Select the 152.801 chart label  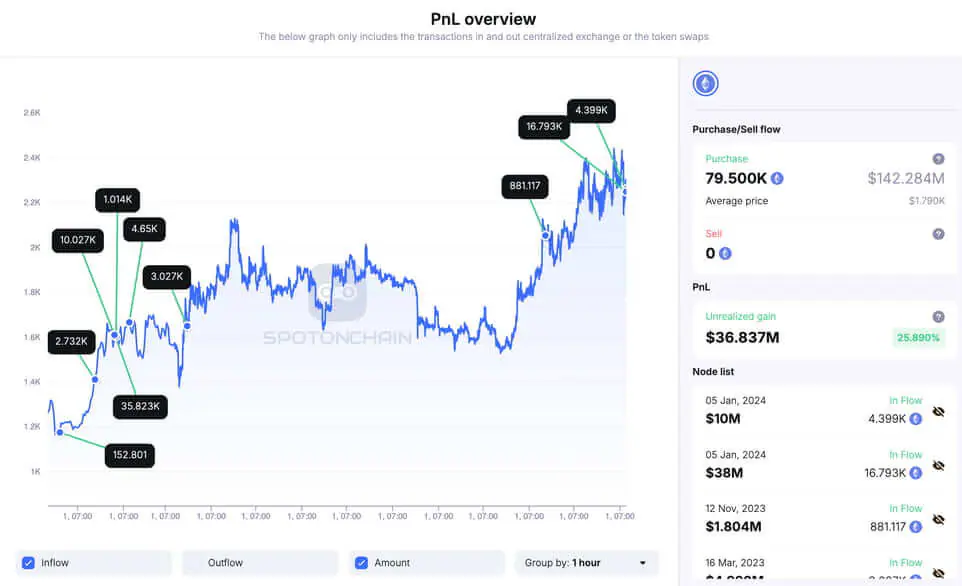click(x=130, y=455)
